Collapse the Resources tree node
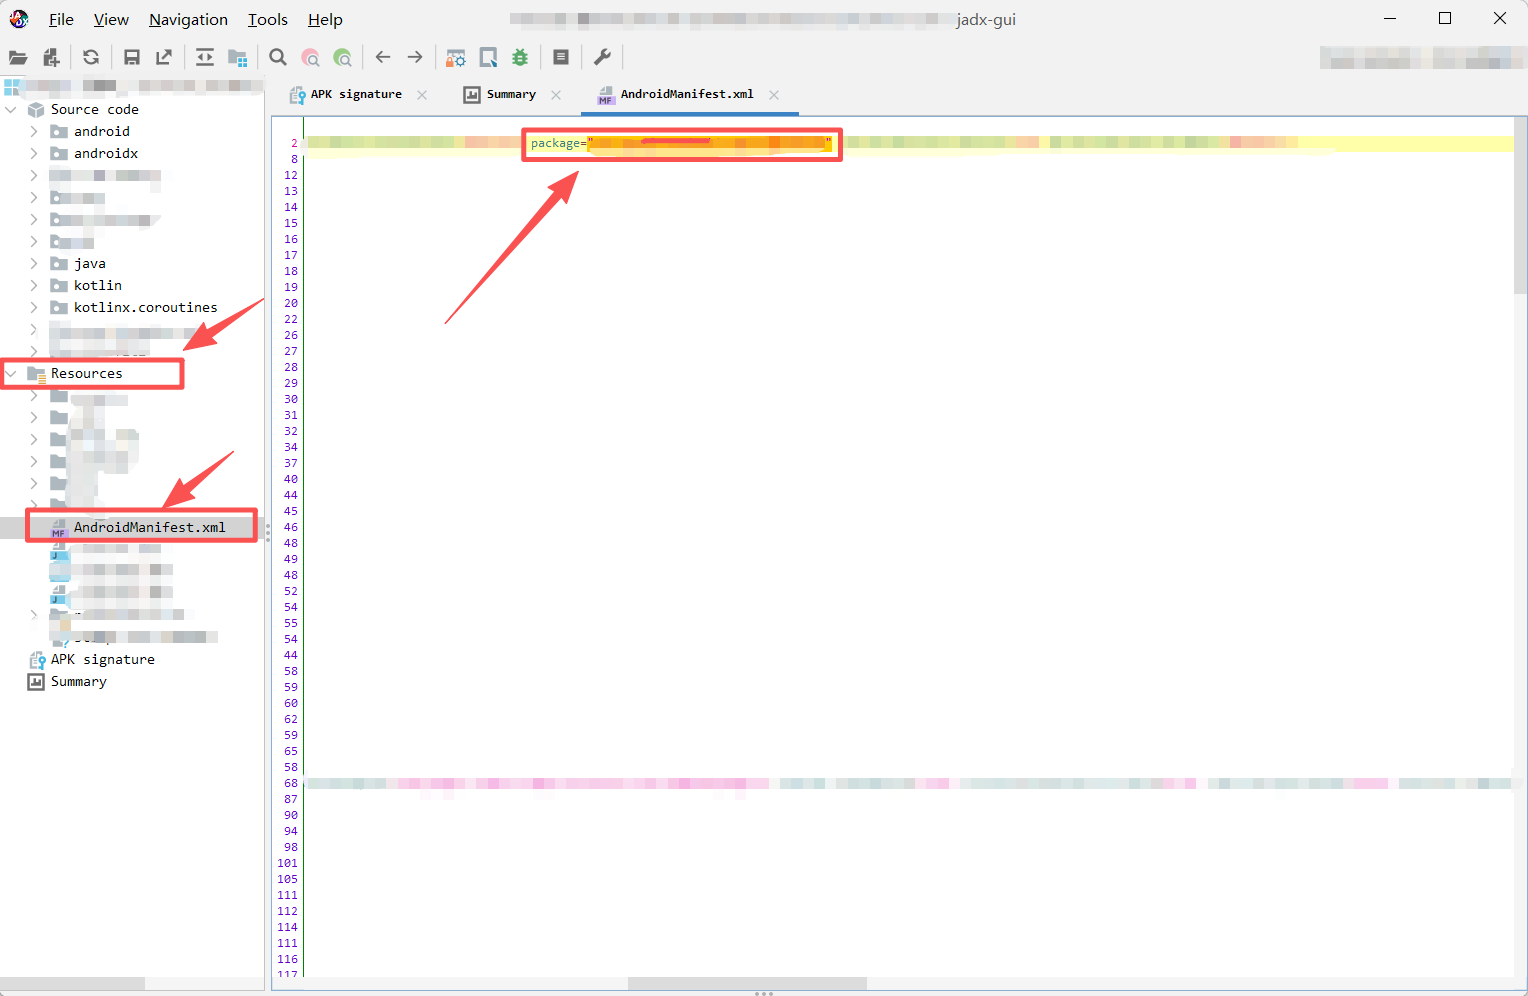1528x996 pixels. pyautogui.click(x=12, y=374)
